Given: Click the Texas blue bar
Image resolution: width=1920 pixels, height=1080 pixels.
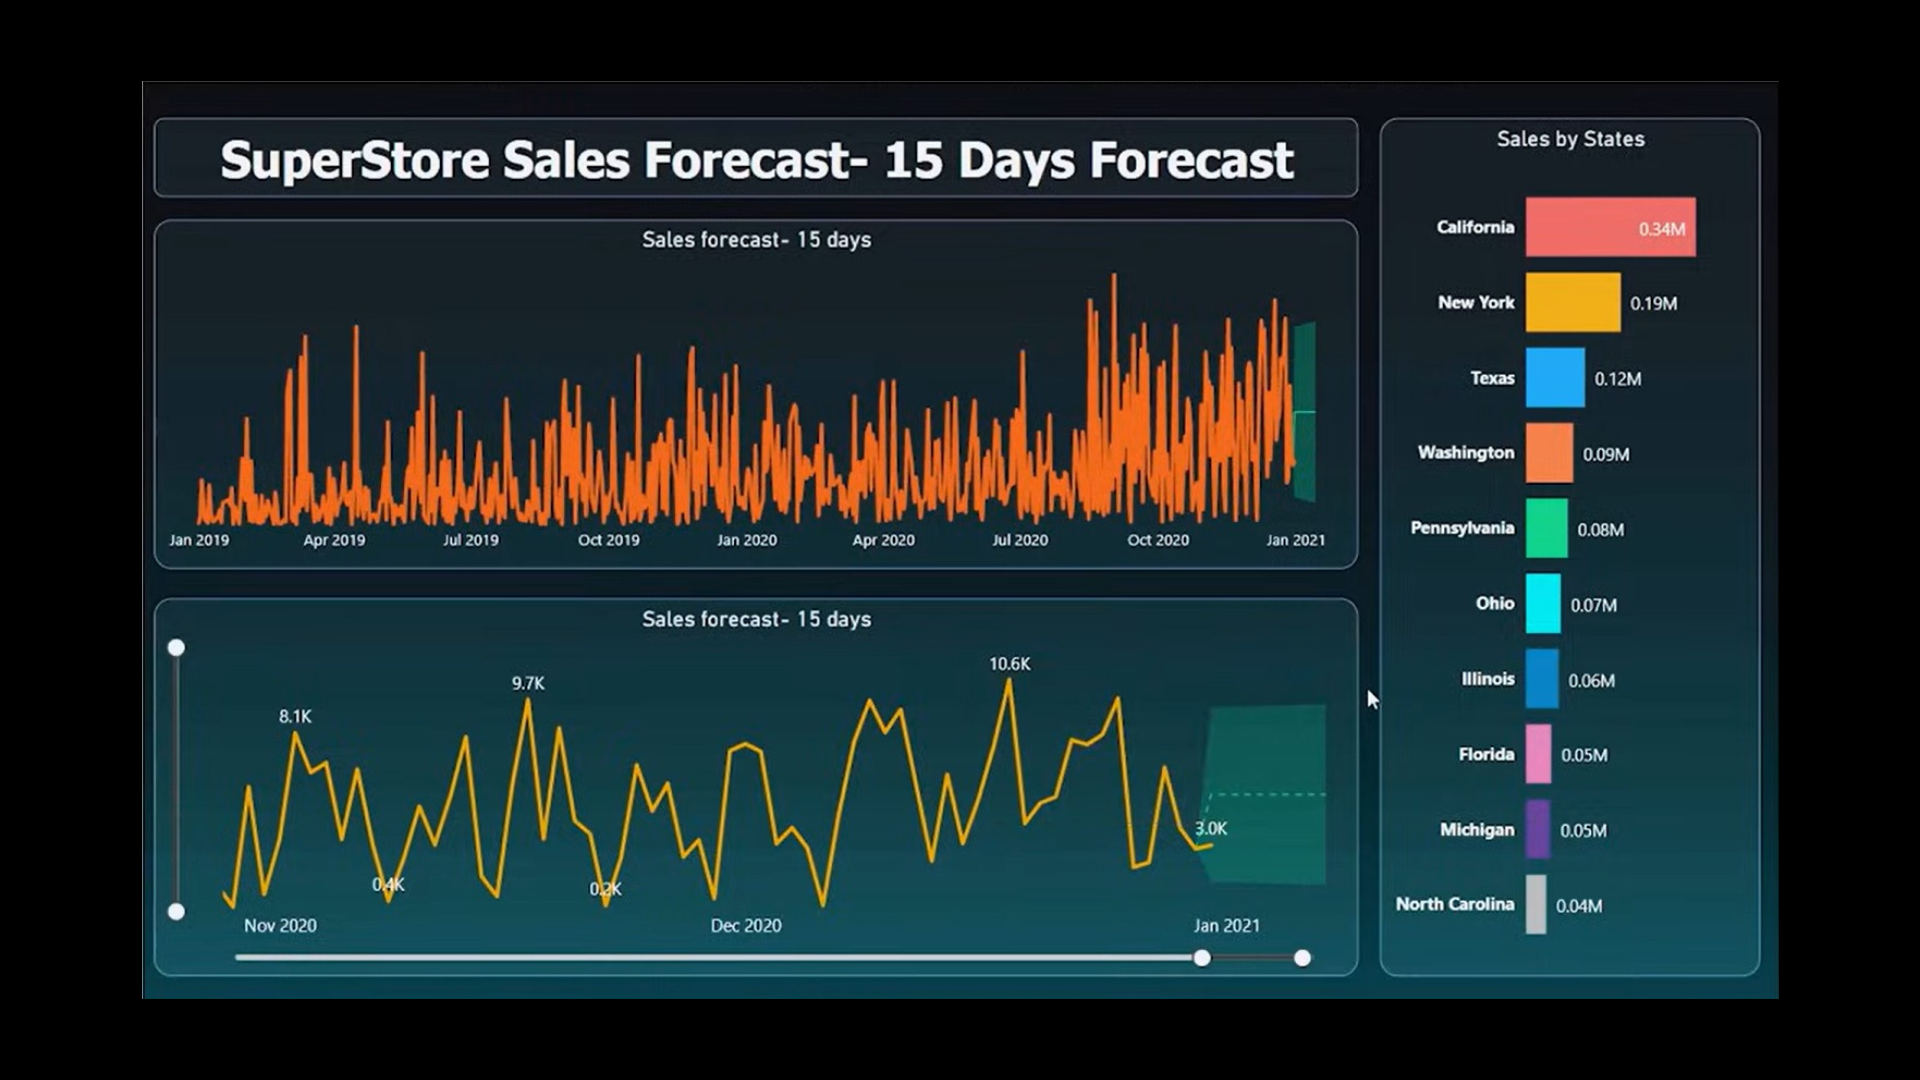Looking at the screenshot, I should tap(1555, 378).
